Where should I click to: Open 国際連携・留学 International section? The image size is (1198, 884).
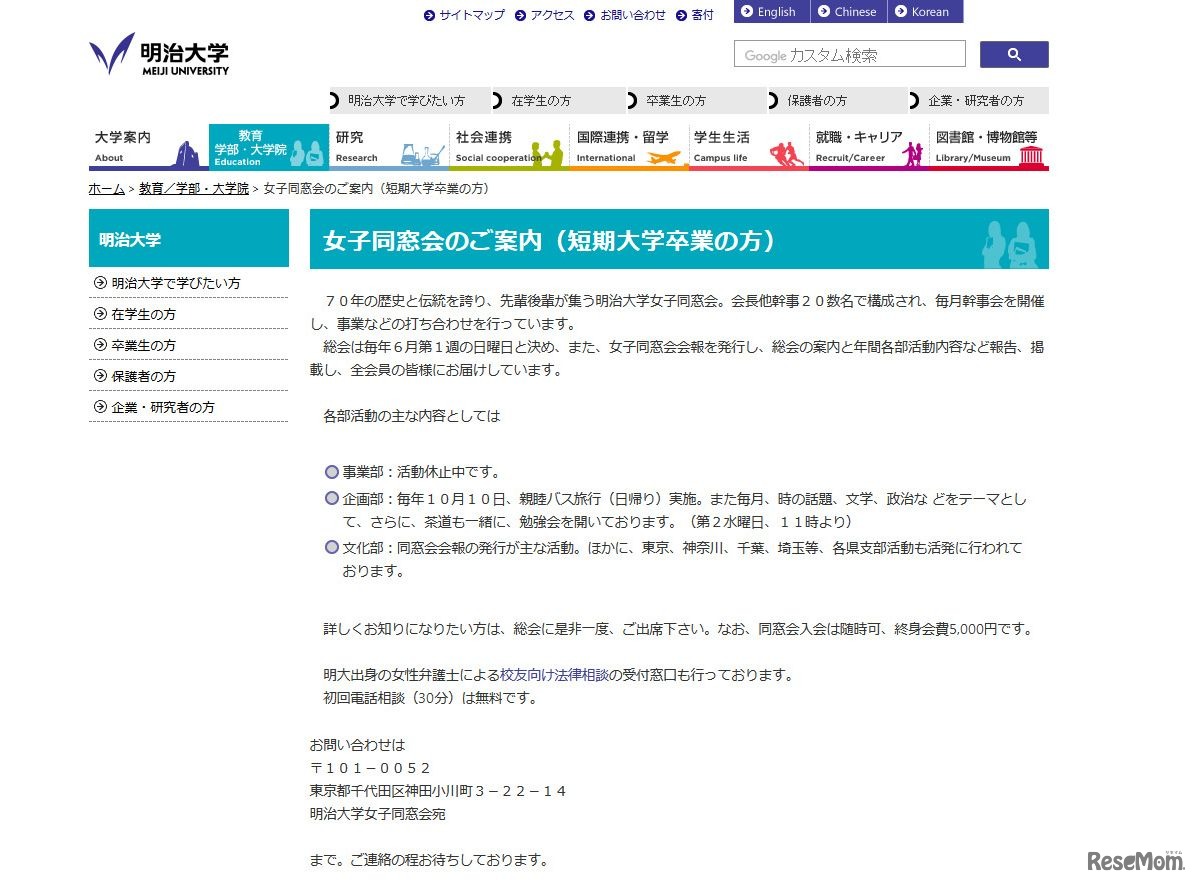click(x=628, y=147)
